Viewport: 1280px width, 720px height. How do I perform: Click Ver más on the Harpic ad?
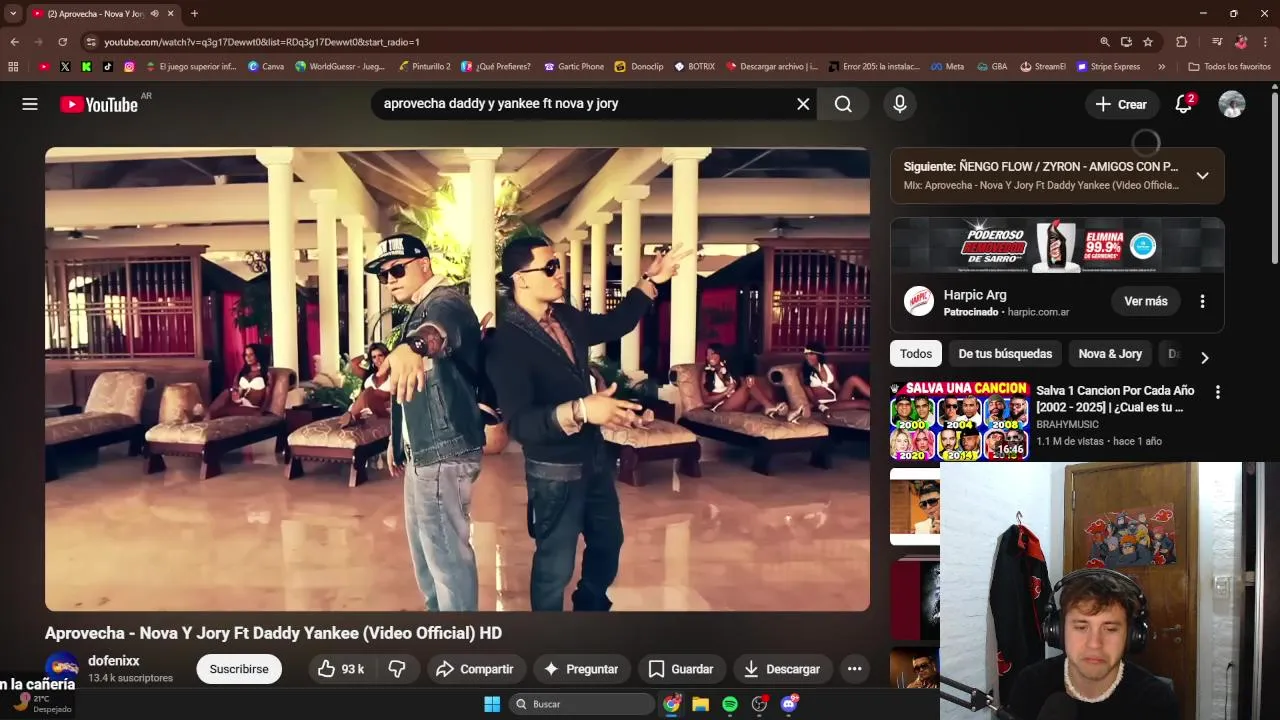click(1146, 301)
